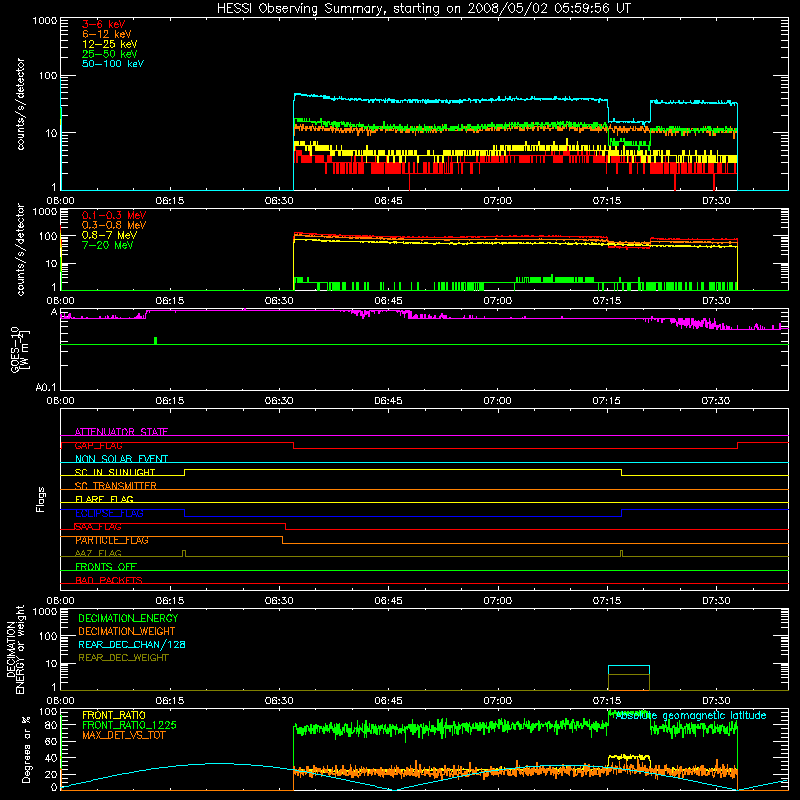Click the "Degrees or %" axis title
Screen dimensions: 800x800
tap(26, 749)
